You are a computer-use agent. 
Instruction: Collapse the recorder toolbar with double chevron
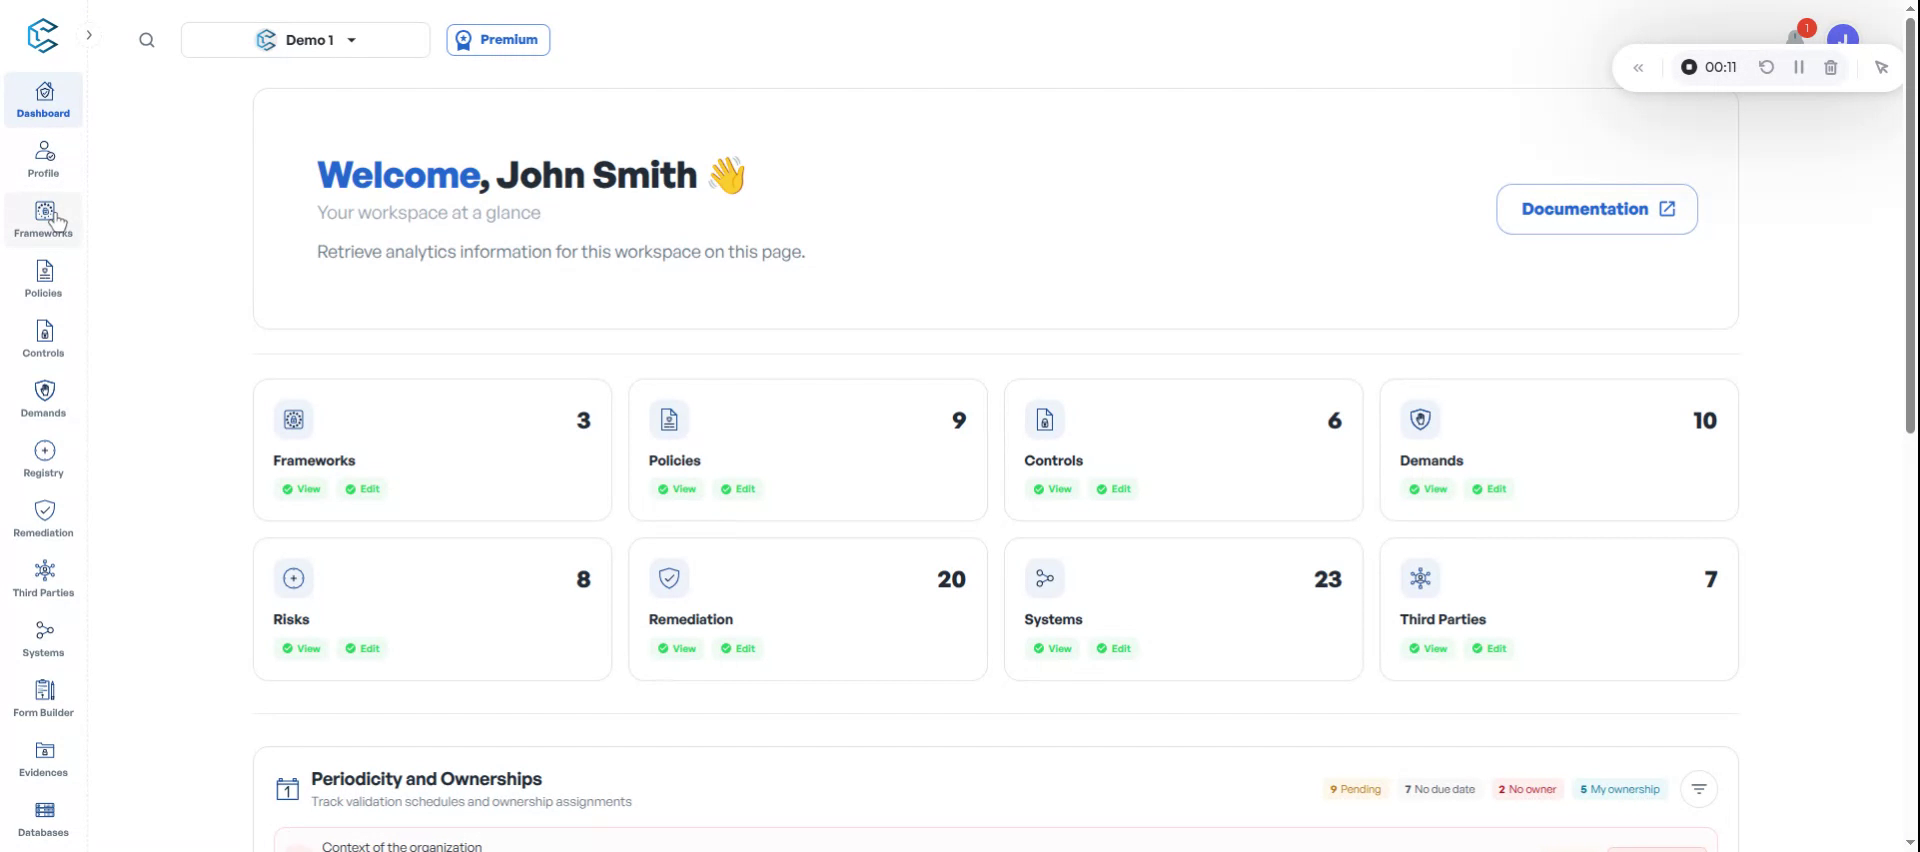point(1638,68)
